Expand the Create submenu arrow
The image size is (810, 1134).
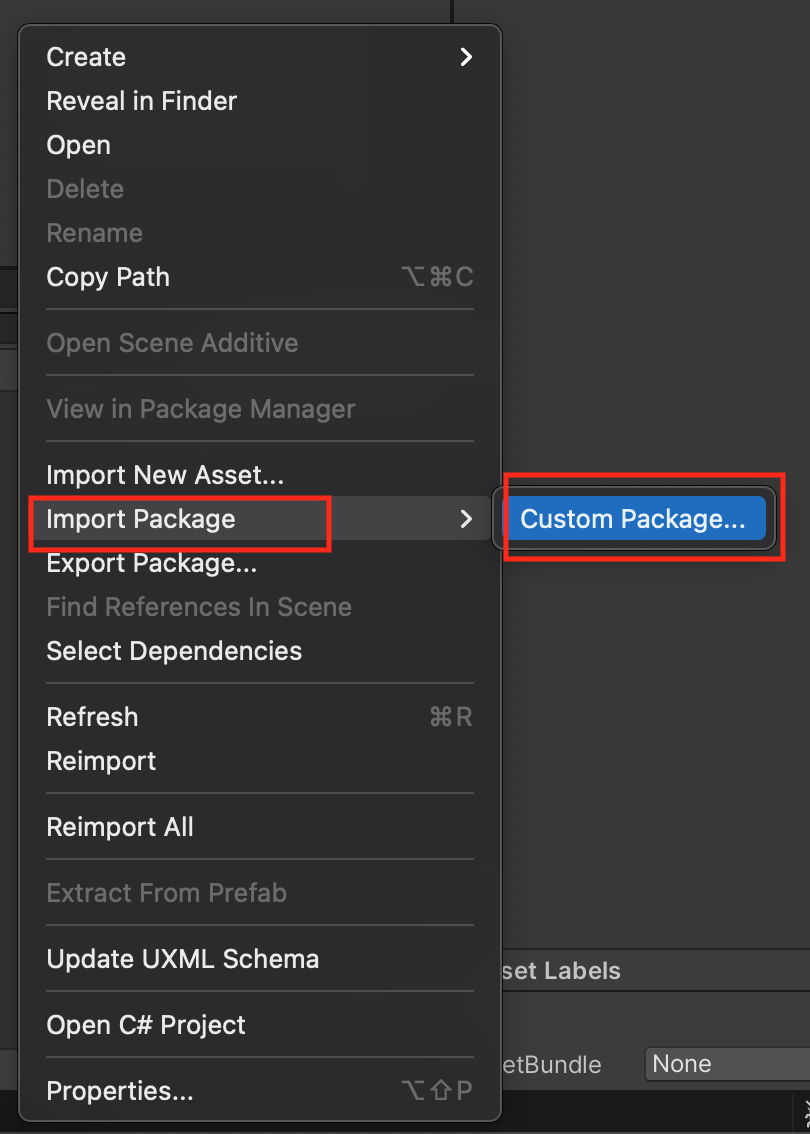[x=465, y=57]
